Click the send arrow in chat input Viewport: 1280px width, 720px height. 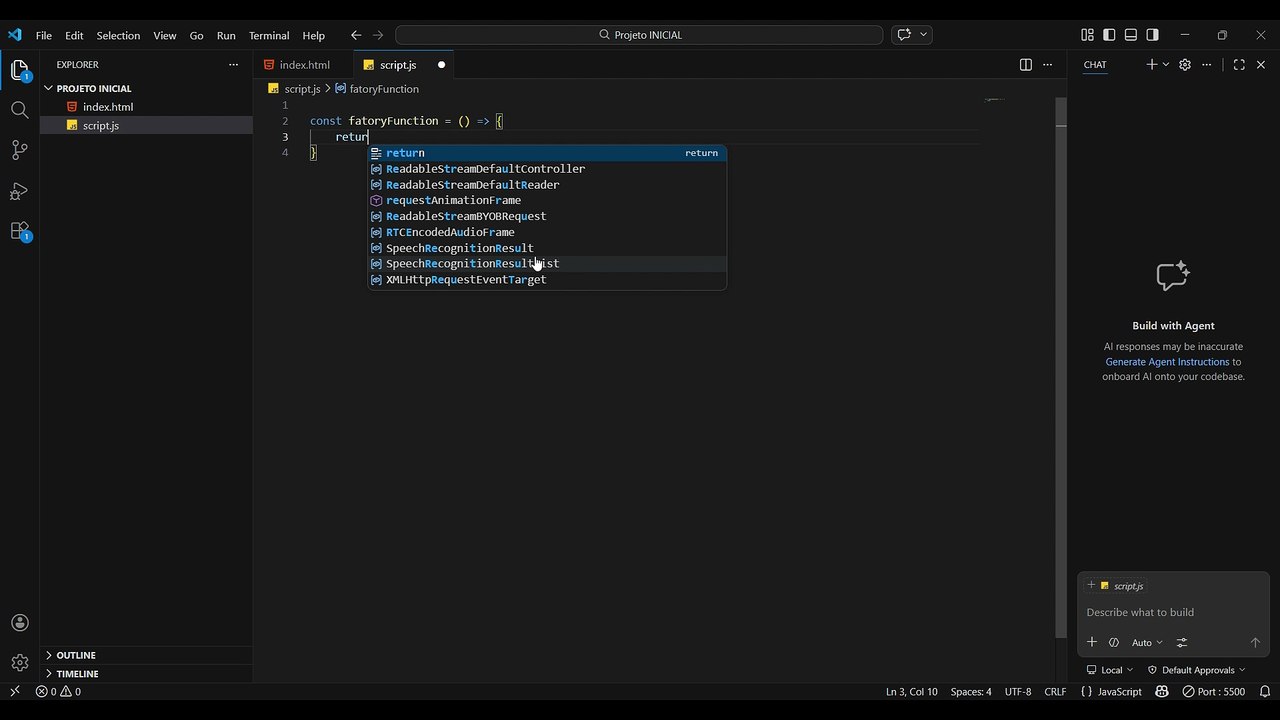coord(1255,642)
